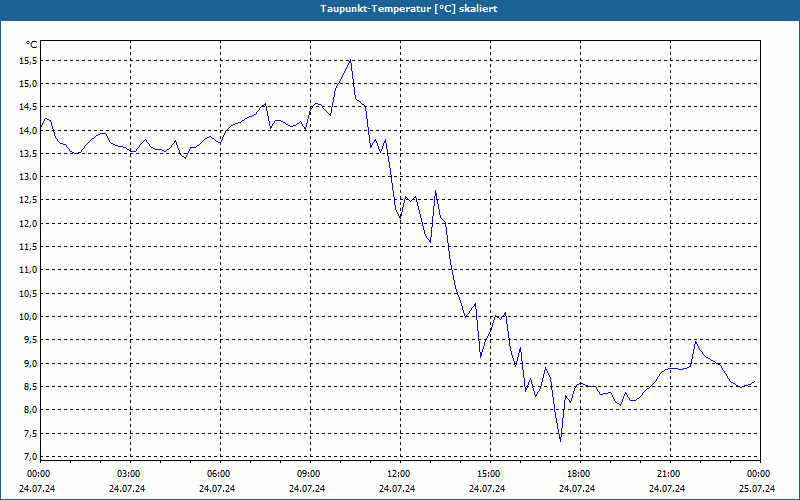Select the '25.07.24' date label
The image size is (800, 500).
point(757,488)
